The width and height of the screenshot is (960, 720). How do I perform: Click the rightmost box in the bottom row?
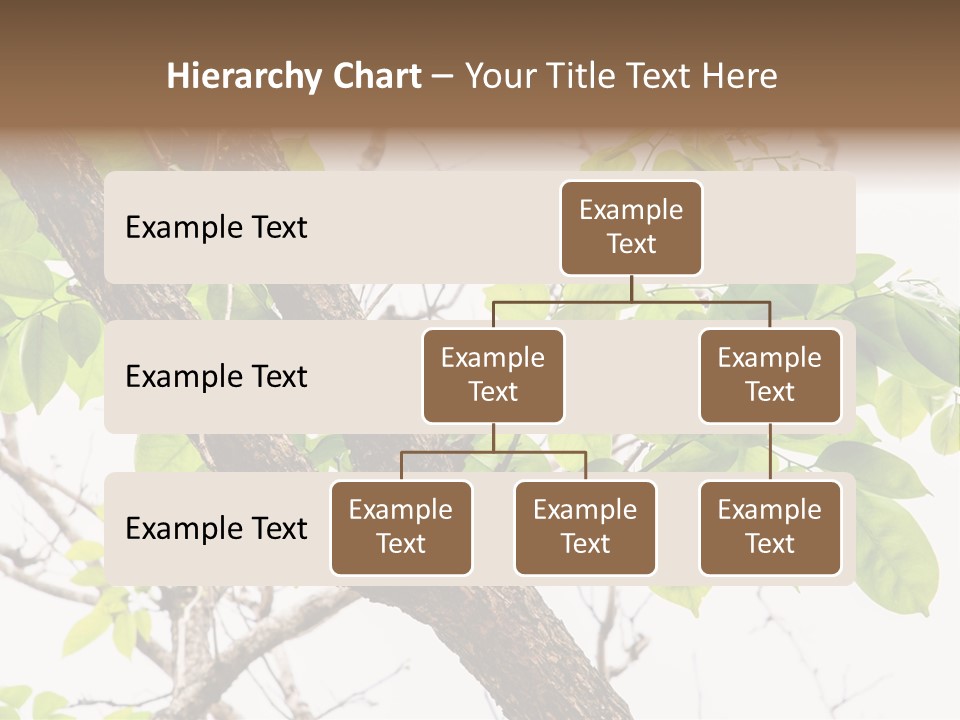coord(770,527)
